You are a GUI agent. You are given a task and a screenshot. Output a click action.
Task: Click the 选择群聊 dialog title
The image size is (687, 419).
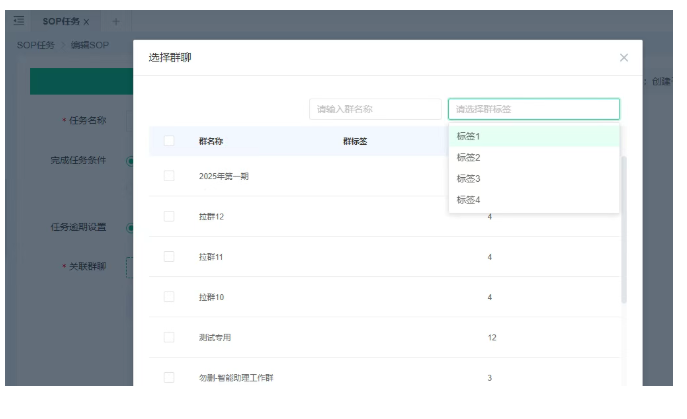170,57
